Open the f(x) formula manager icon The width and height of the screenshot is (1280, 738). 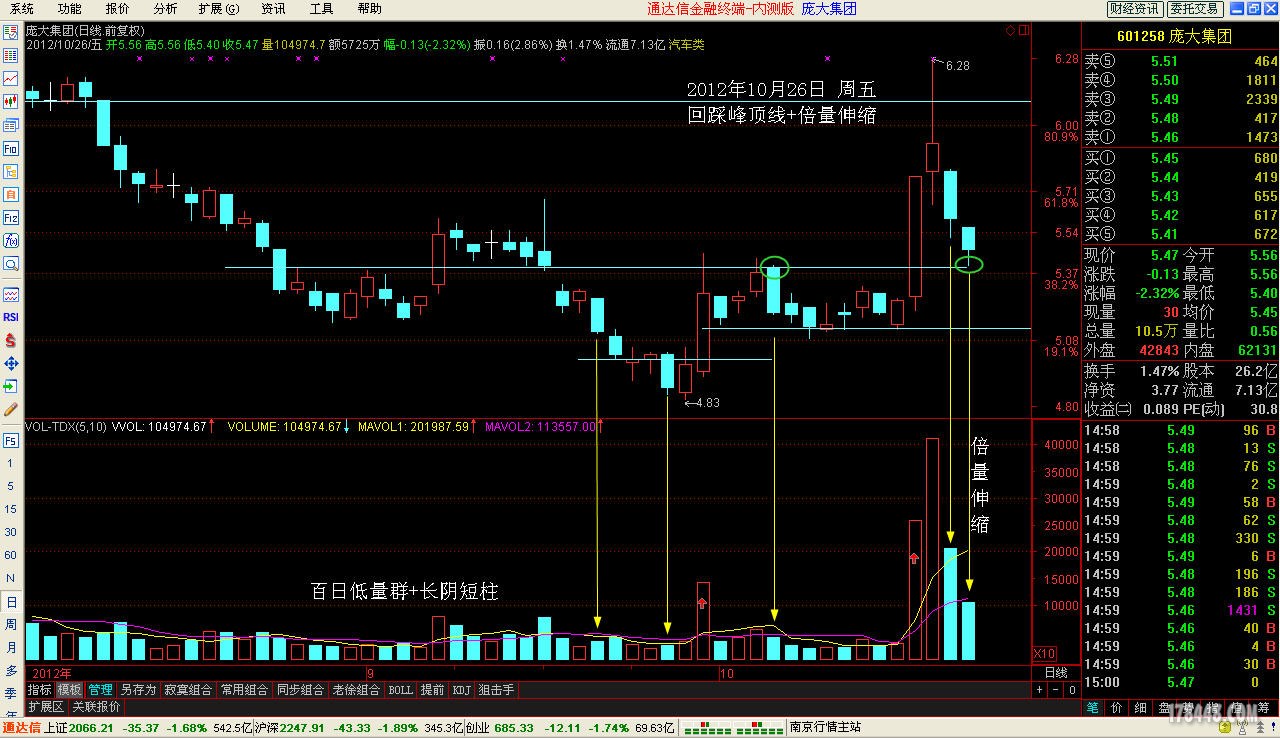click(10, 240)
